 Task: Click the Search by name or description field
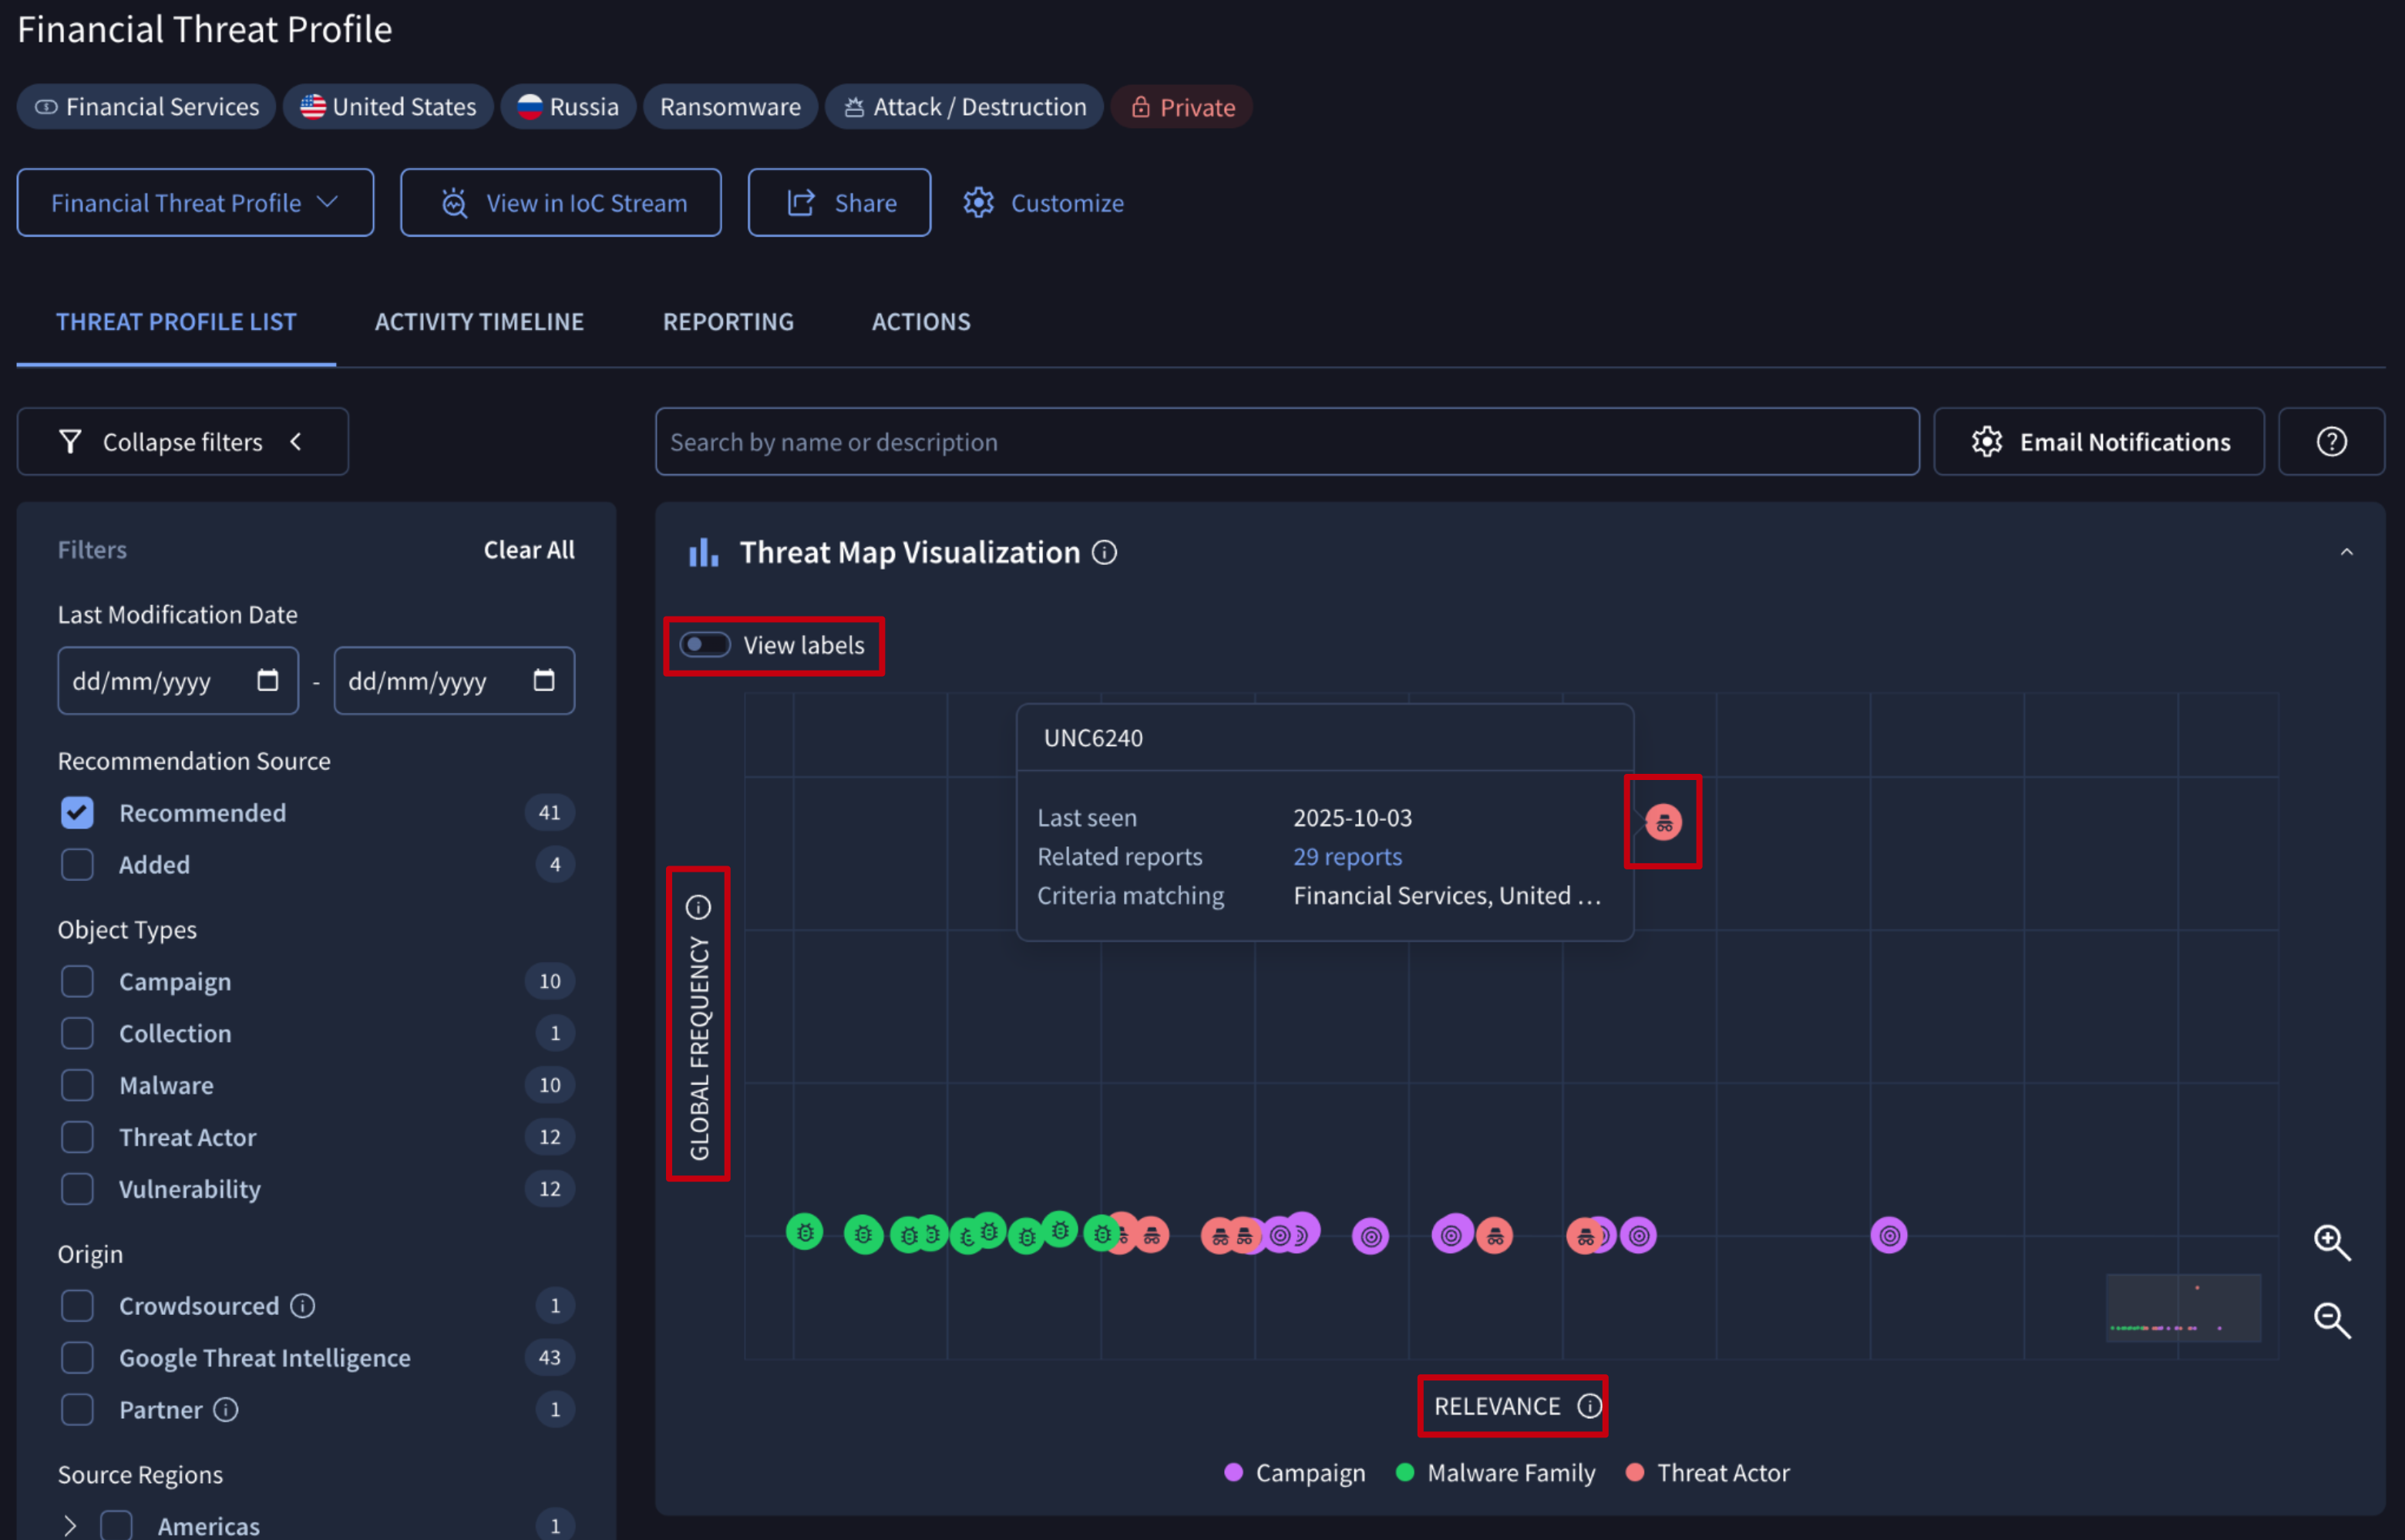pos(1286,441)
